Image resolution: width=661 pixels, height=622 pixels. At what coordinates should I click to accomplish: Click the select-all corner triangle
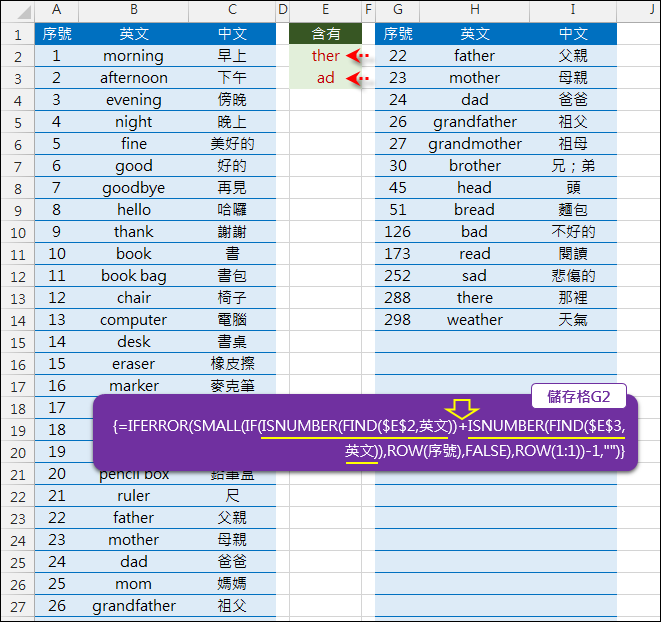23,12
